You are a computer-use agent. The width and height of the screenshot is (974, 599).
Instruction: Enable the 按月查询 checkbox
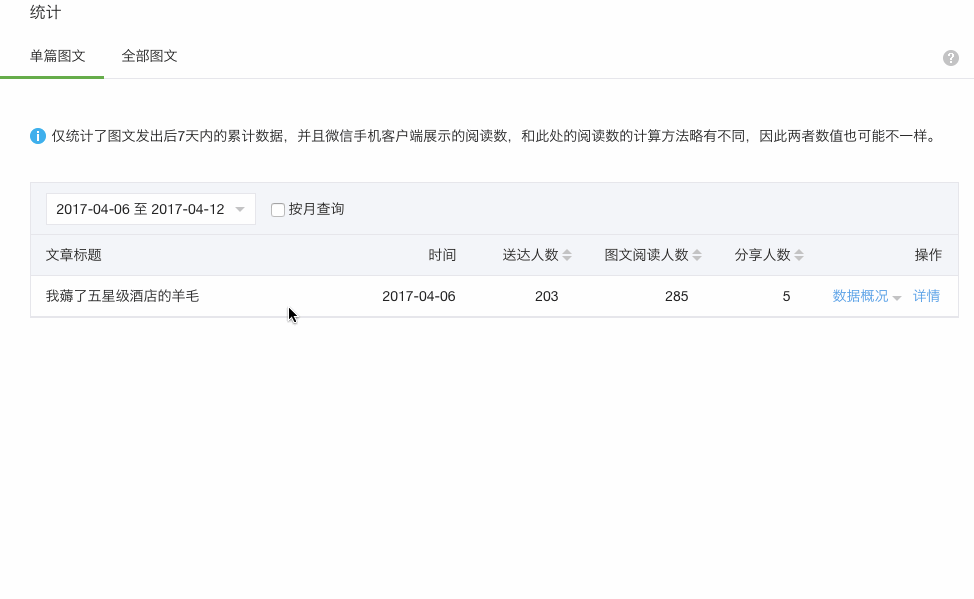click(278, 209)
